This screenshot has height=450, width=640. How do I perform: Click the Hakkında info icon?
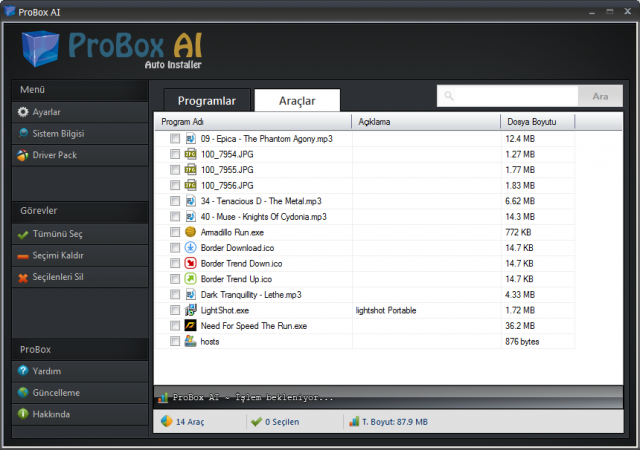point(23,414)
